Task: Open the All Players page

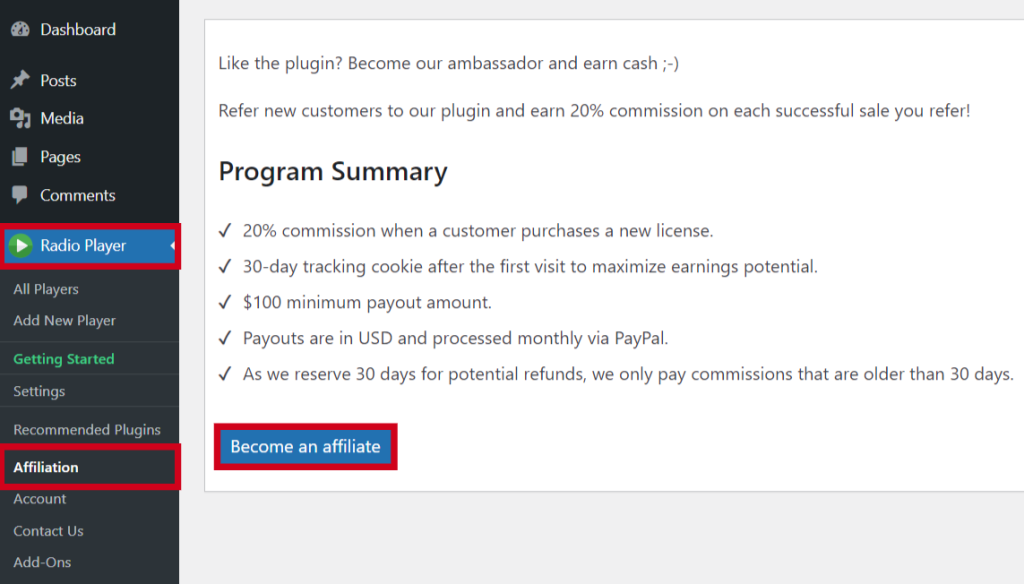Action: (x=45, y=289)
